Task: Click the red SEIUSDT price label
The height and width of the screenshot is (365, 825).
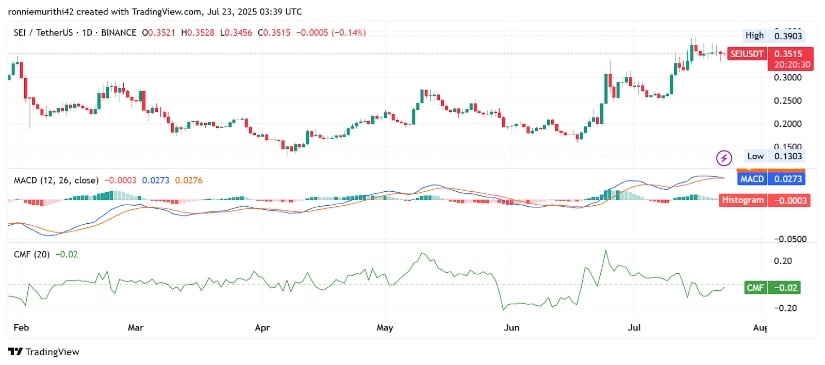Action: point(747,53)
